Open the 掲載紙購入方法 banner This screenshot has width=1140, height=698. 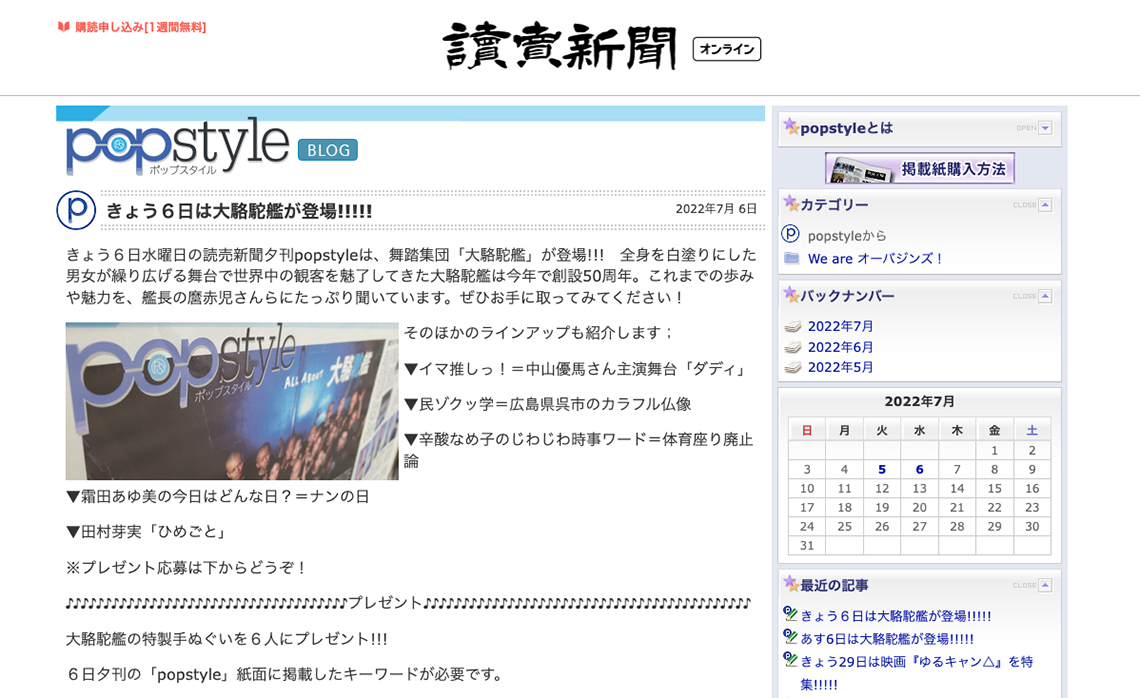click(x=920, y=169)
